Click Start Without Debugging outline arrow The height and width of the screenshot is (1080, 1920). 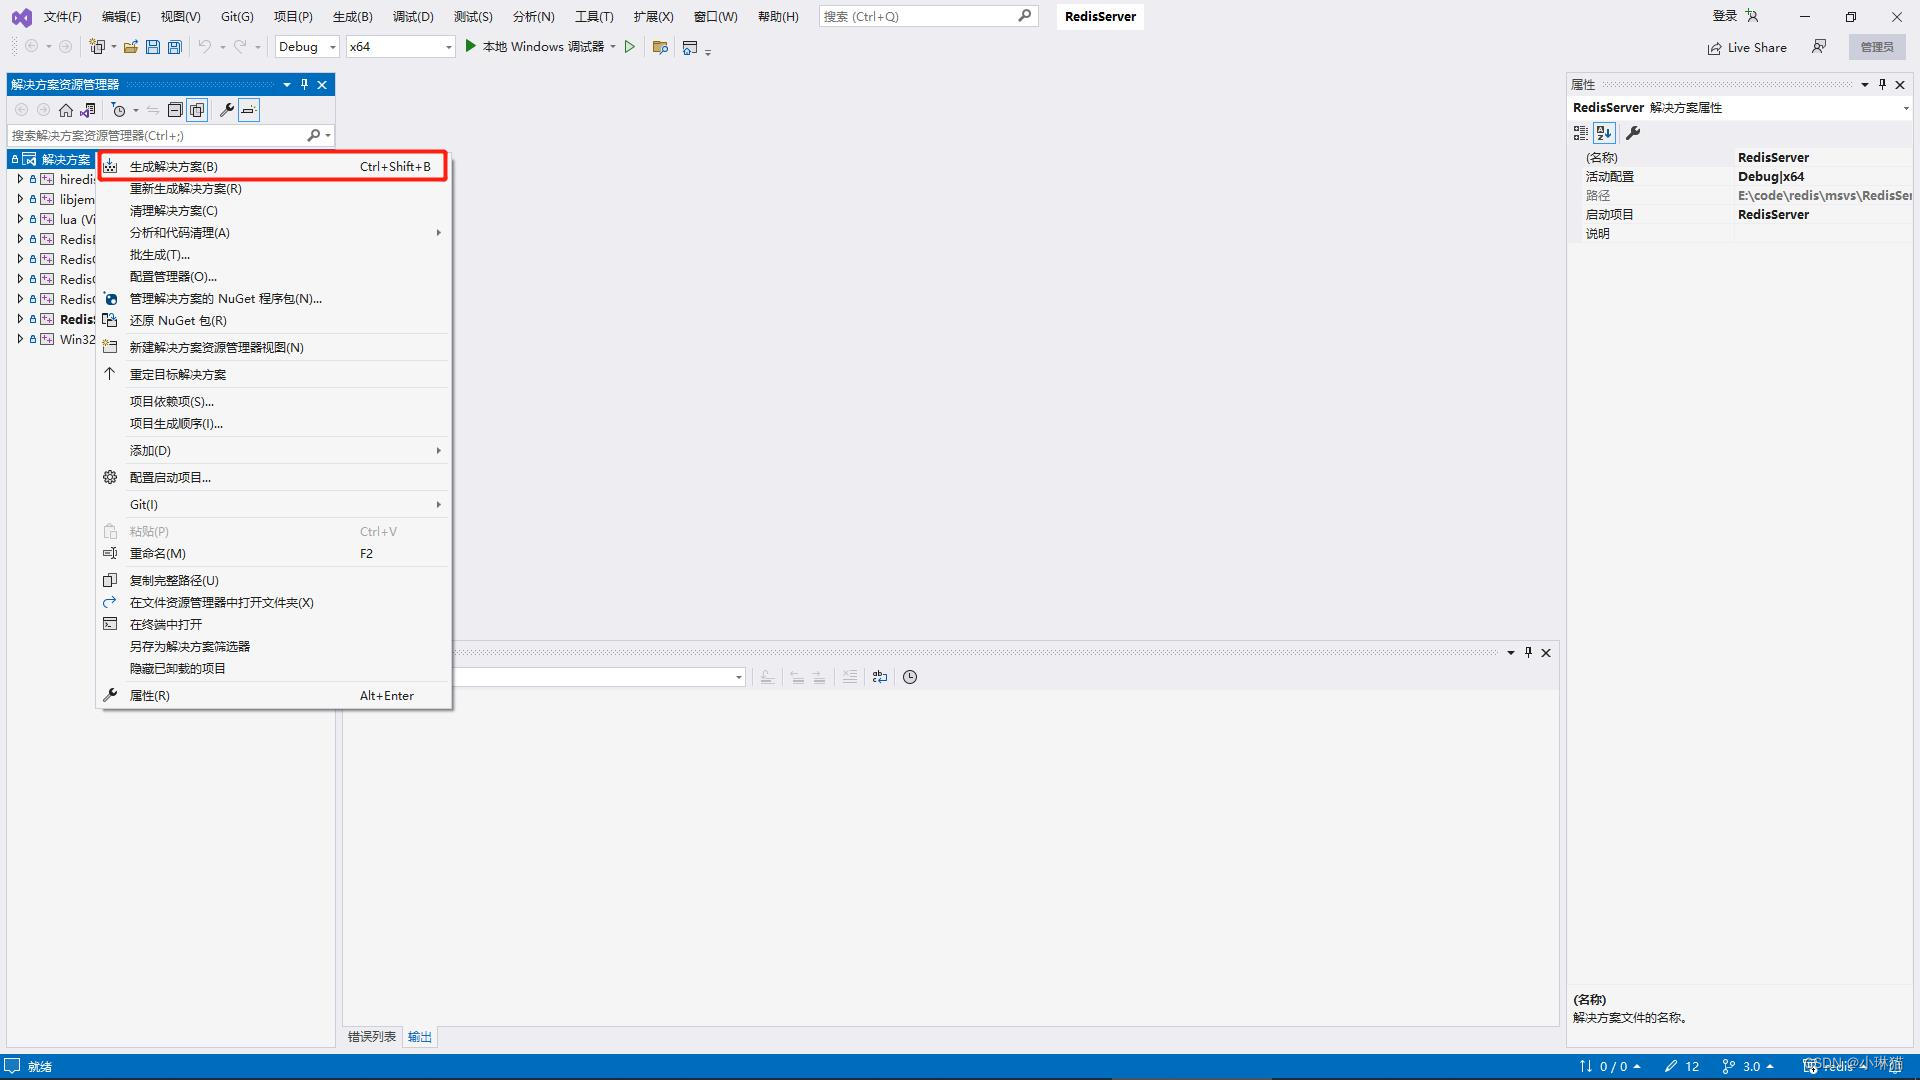(x=630, y=47)
